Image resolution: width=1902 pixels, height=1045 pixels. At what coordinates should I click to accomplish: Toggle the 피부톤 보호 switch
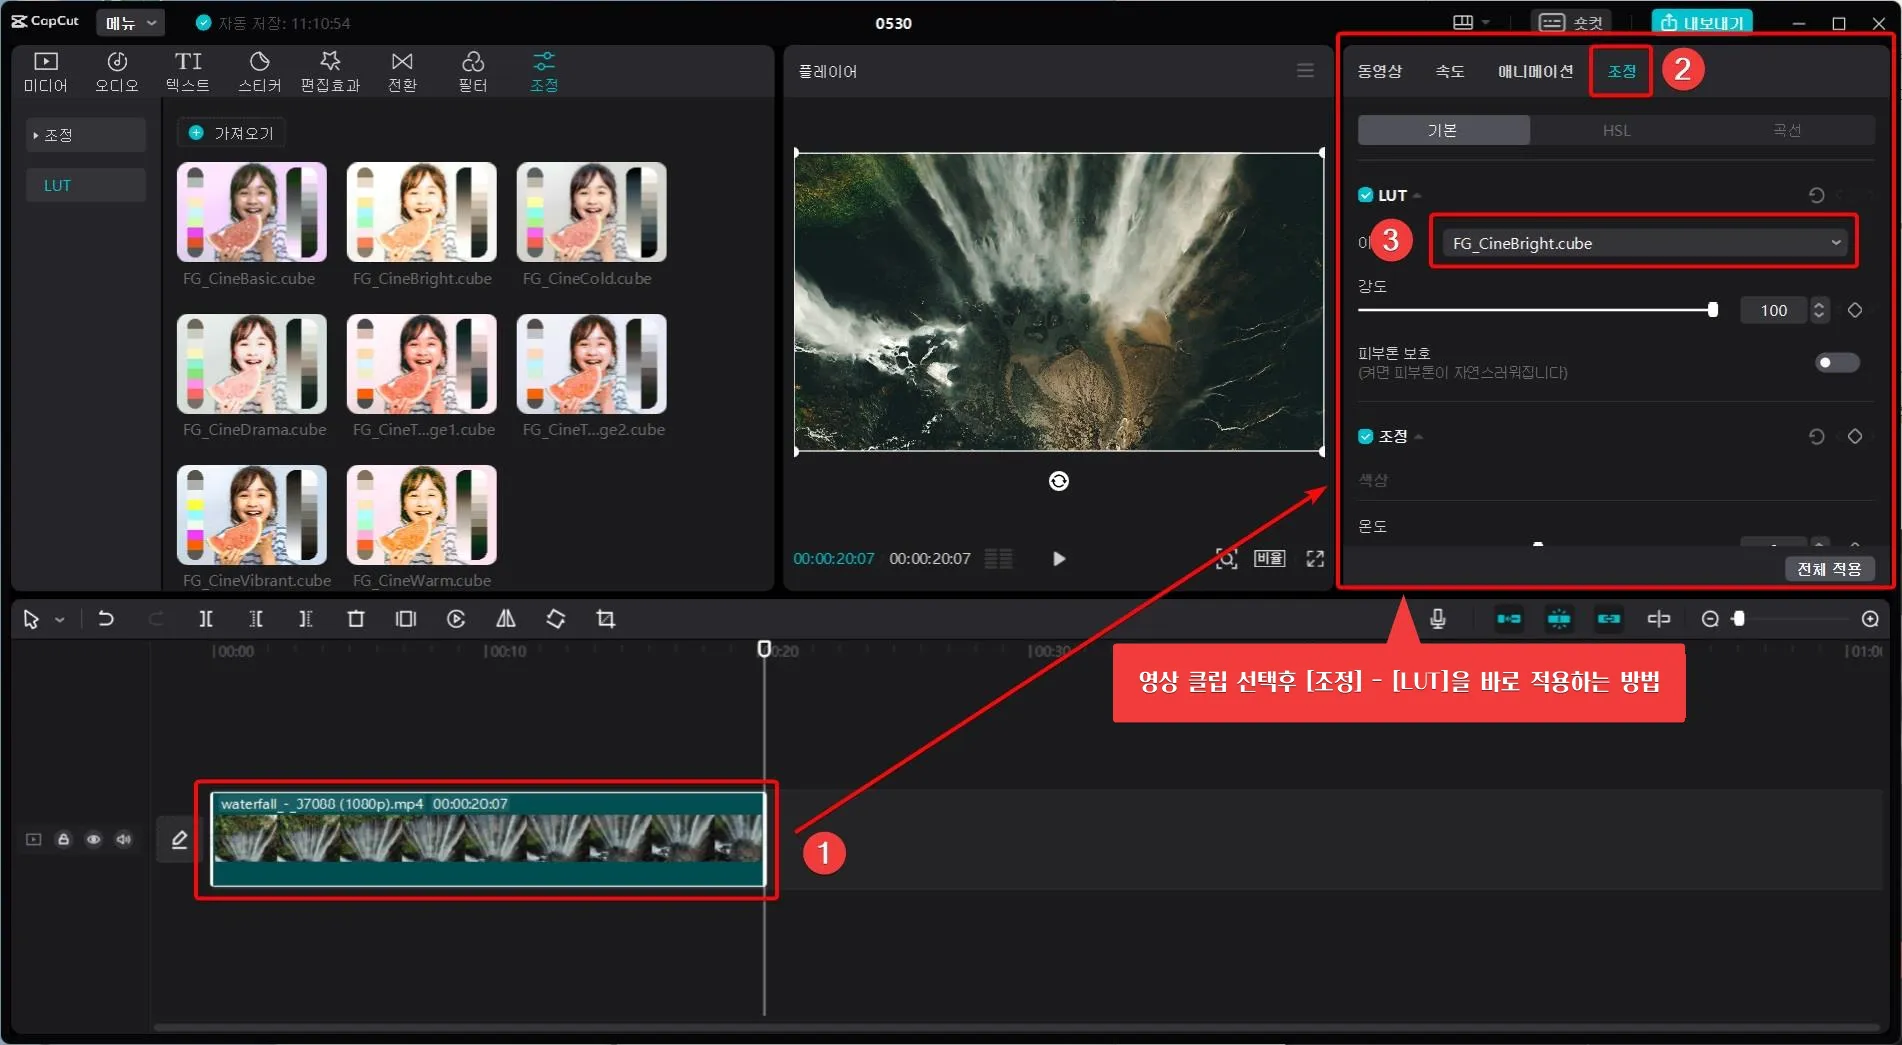tap(1837, 362)
